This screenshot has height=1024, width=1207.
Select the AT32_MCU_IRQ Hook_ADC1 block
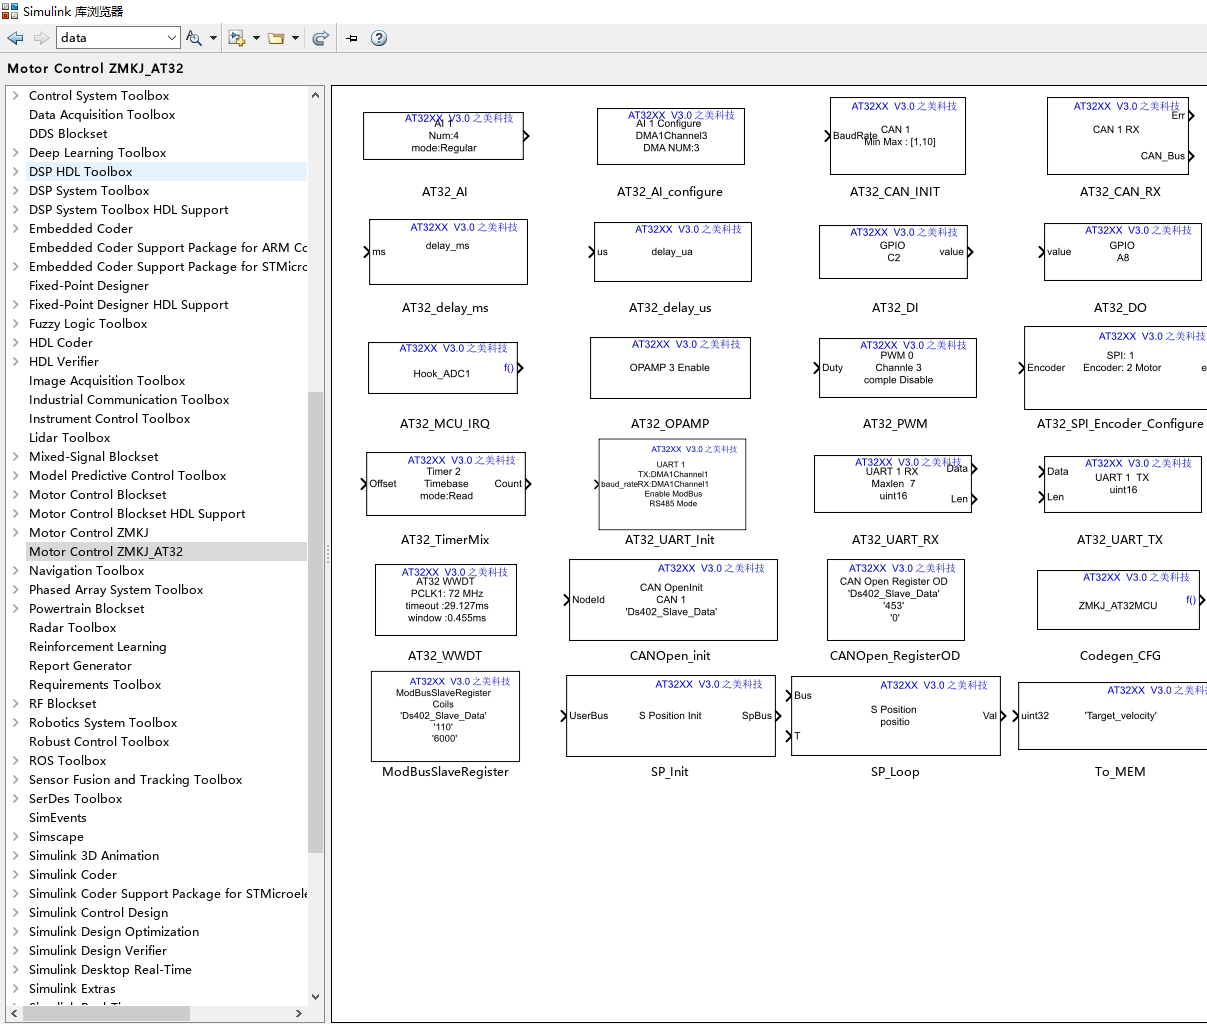tap(444, 368)
